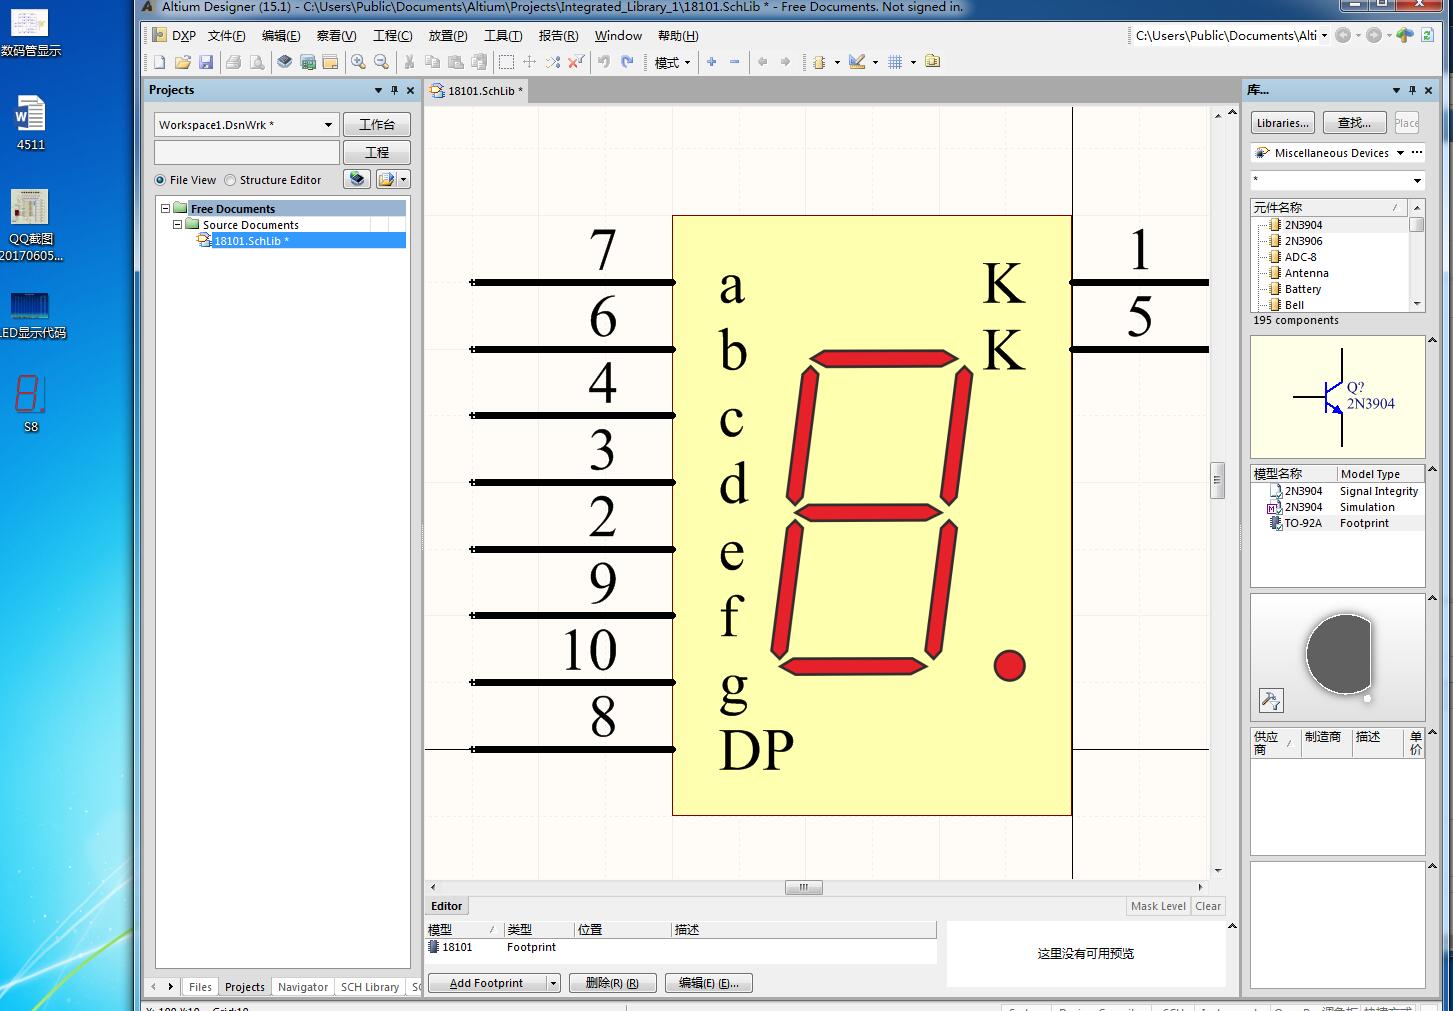Click the Print Preview icon
The height and width of the screenshot is (1011, 1453).
click(257, 62)
